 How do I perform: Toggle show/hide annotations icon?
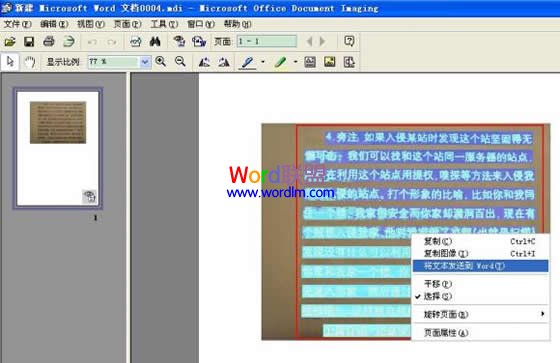349,62
